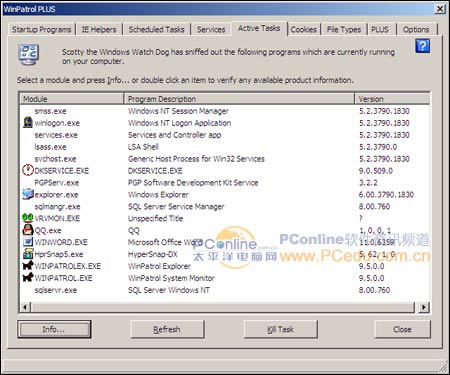The image size is (450, 375).
Task: Click the Kill Task button
Action: click(x=280, y=329)
